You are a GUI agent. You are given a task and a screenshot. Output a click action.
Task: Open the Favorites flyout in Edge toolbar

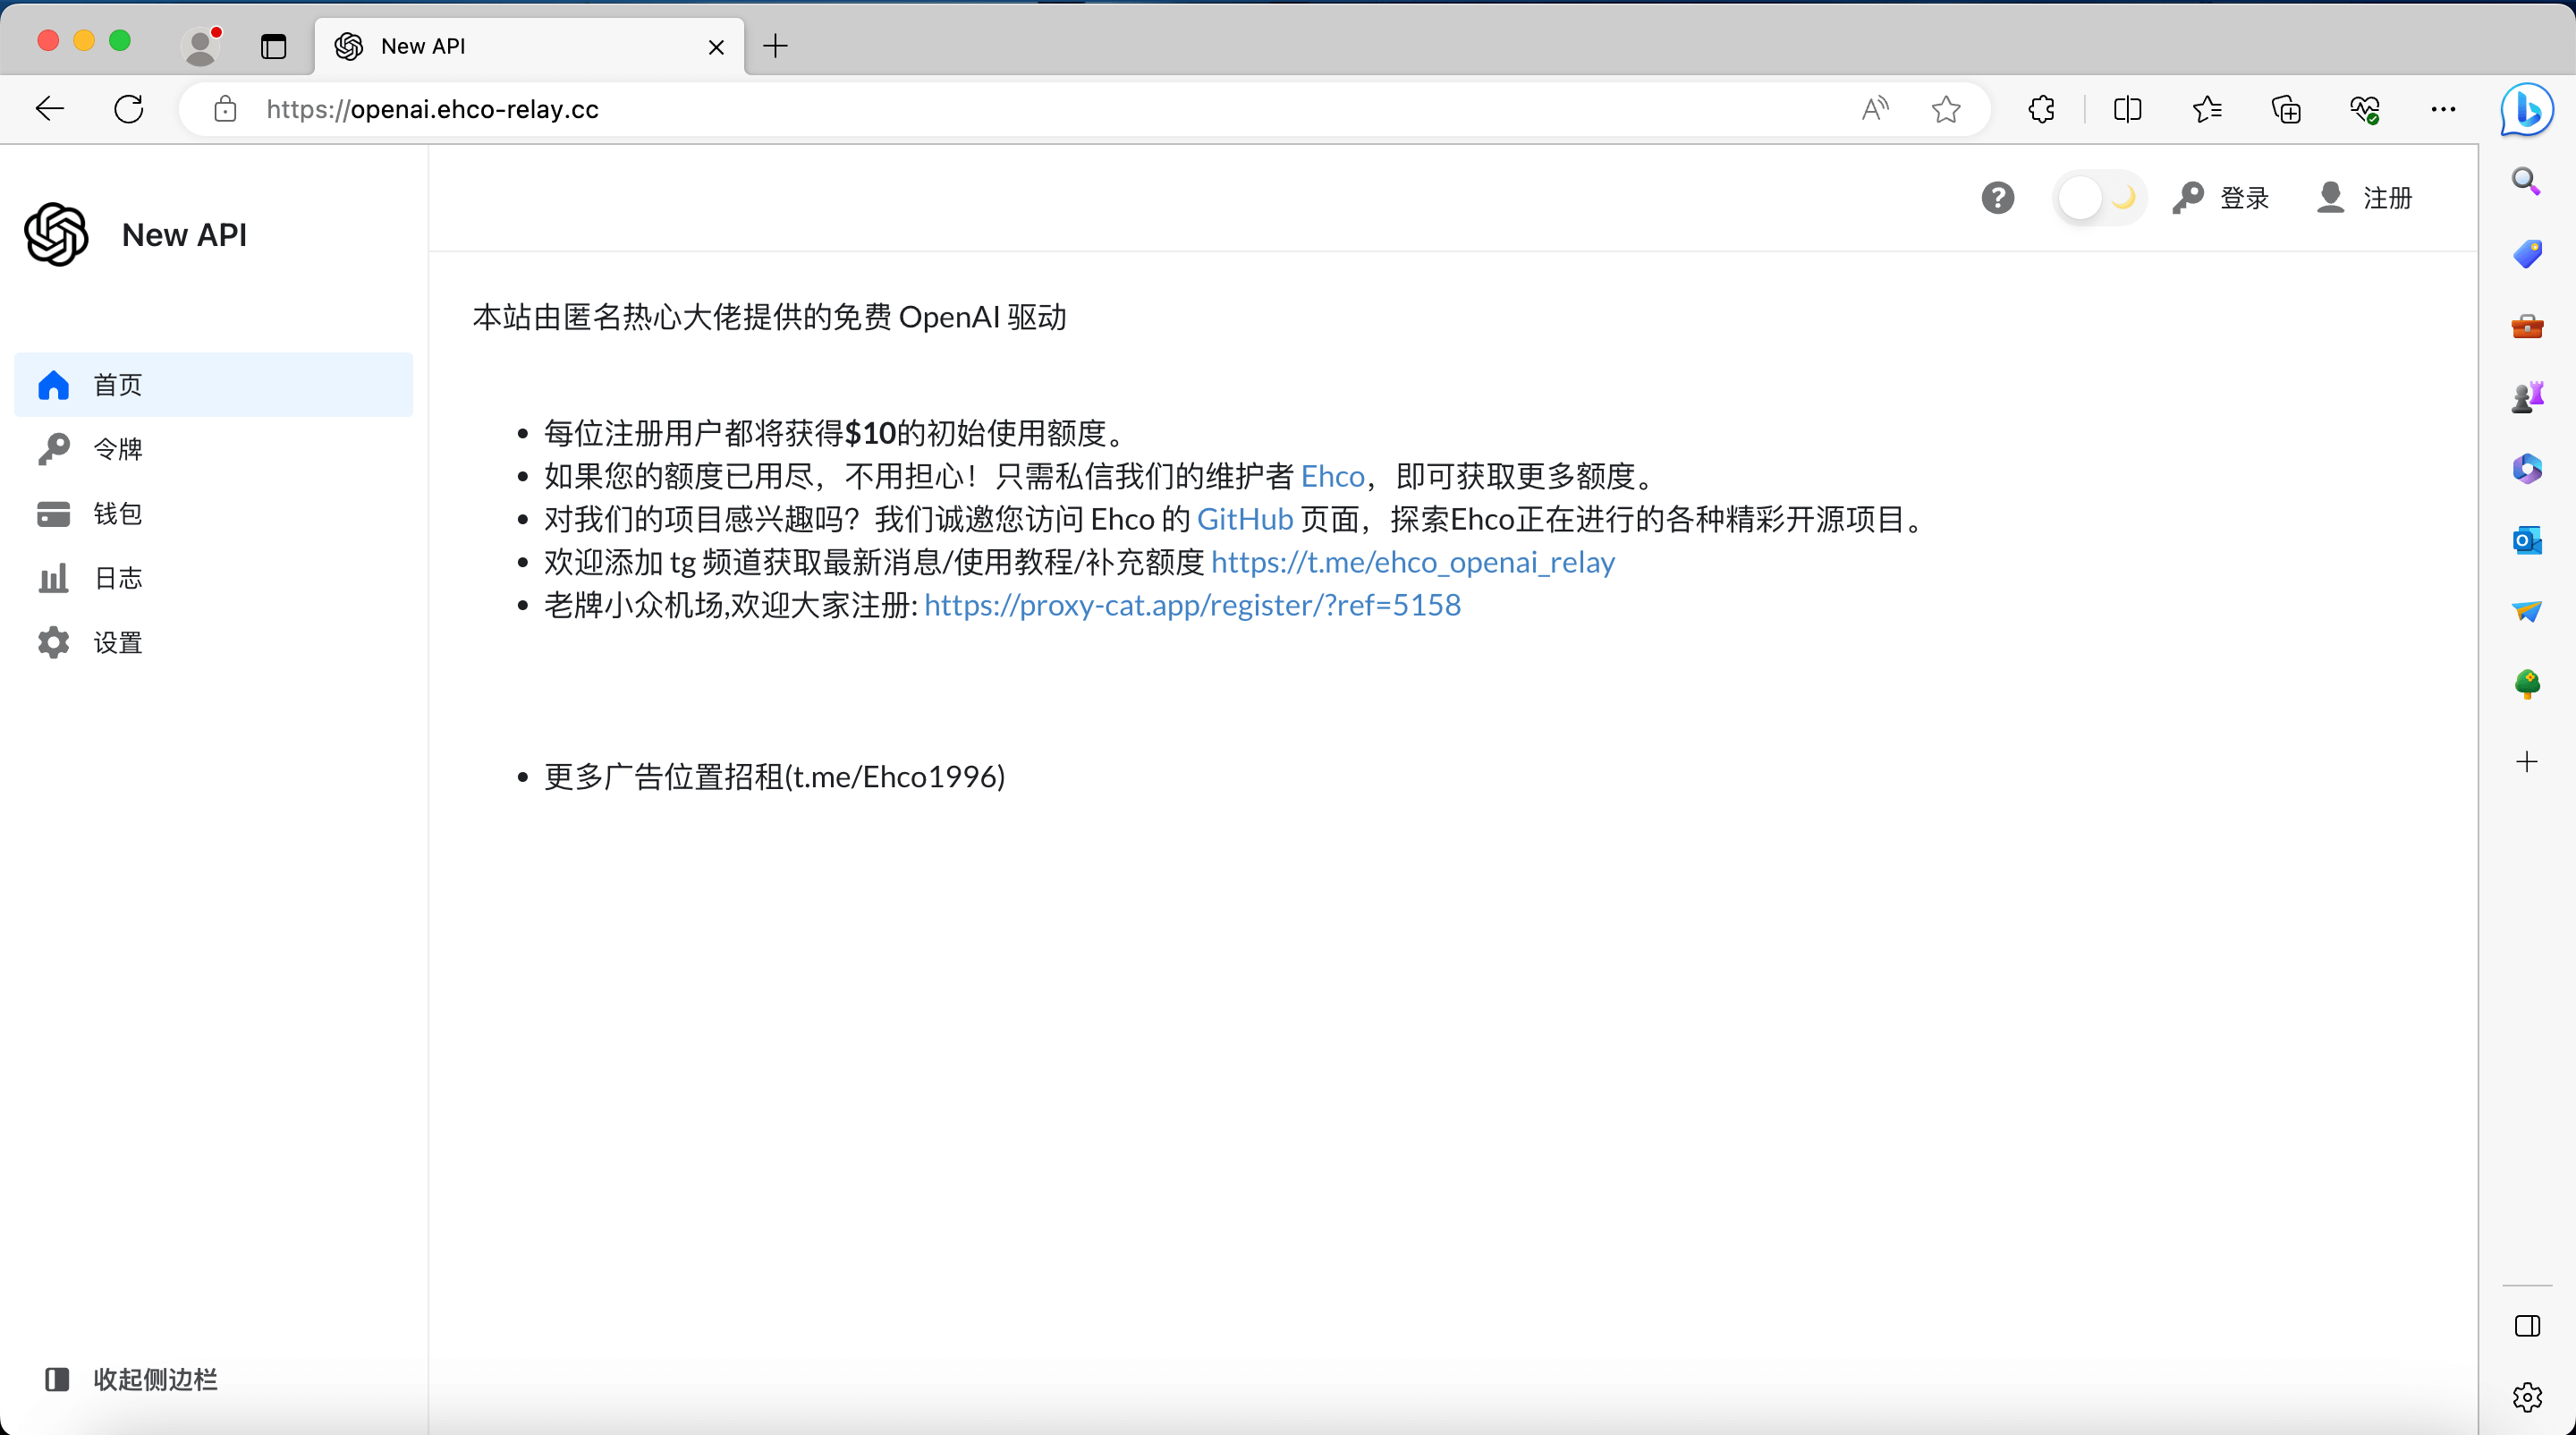(2207, 110)
